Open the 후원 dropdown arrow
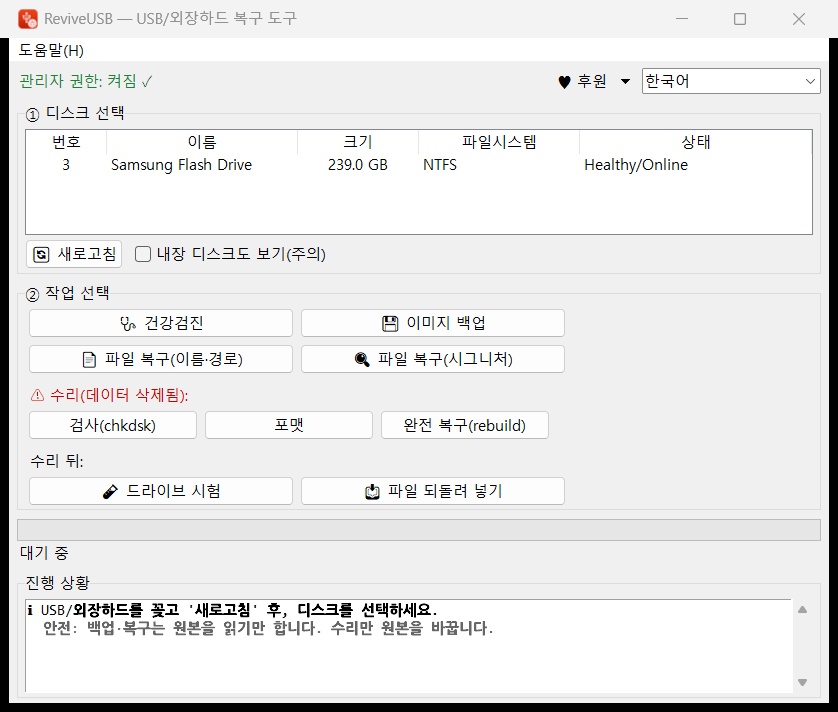The image size is (838, 712). [x=625, y=81]
